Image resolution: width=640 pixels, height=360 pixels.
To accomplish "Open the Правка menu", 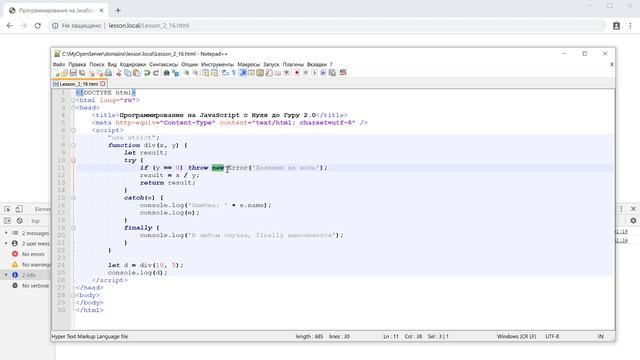I will (x=77, y=64).
